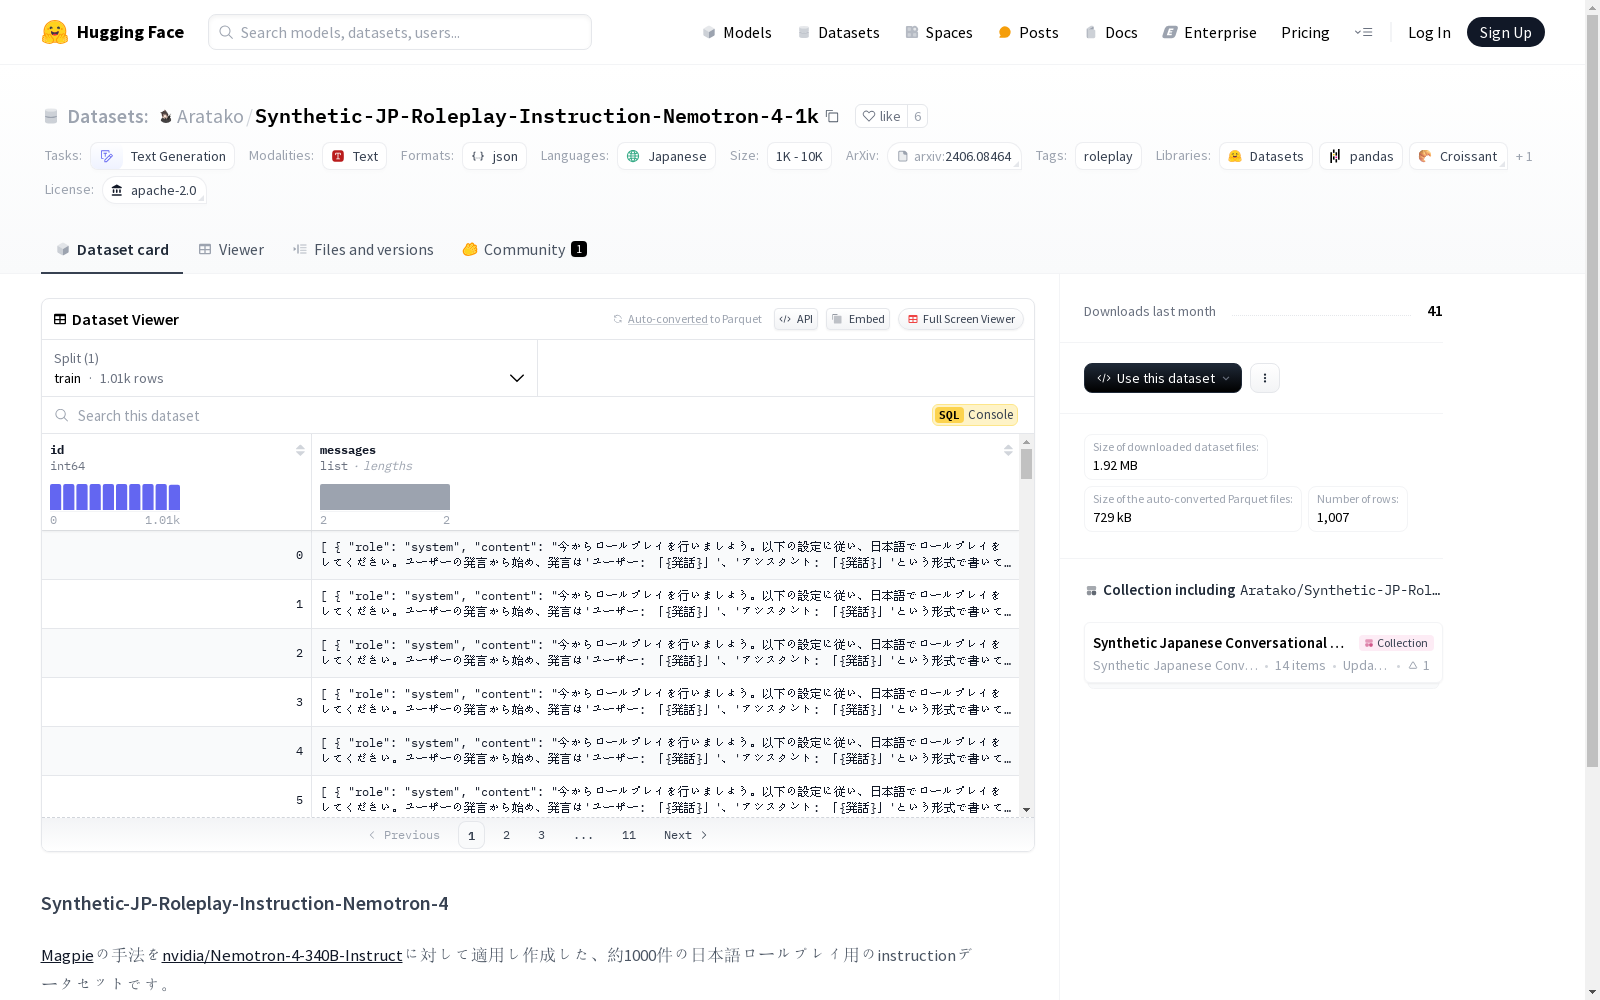The image size is (1600, 1000).
Task: Click the apache-2.0 license tag
Action: point(154,190)
